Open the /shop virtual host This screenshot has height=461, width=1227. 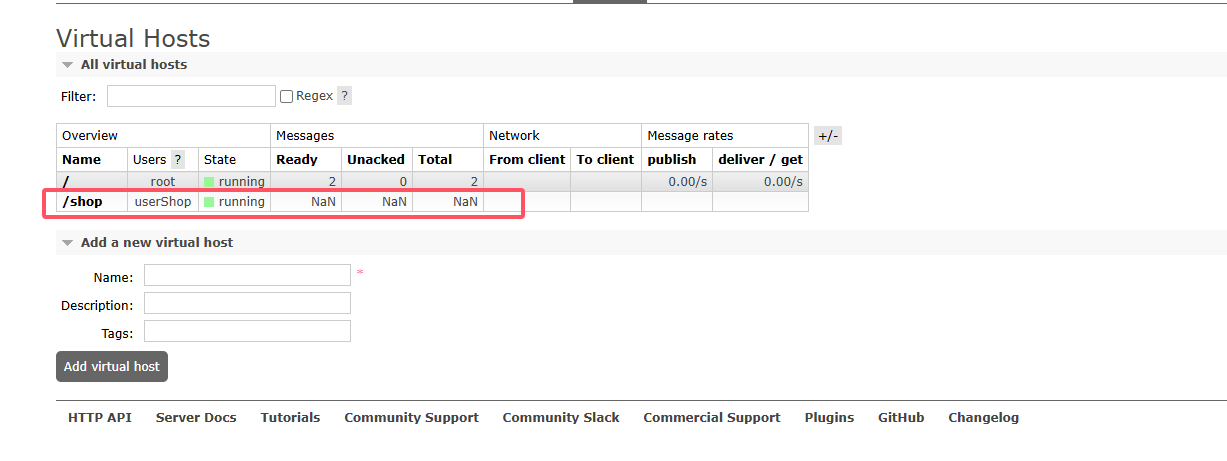click(82, 202)
